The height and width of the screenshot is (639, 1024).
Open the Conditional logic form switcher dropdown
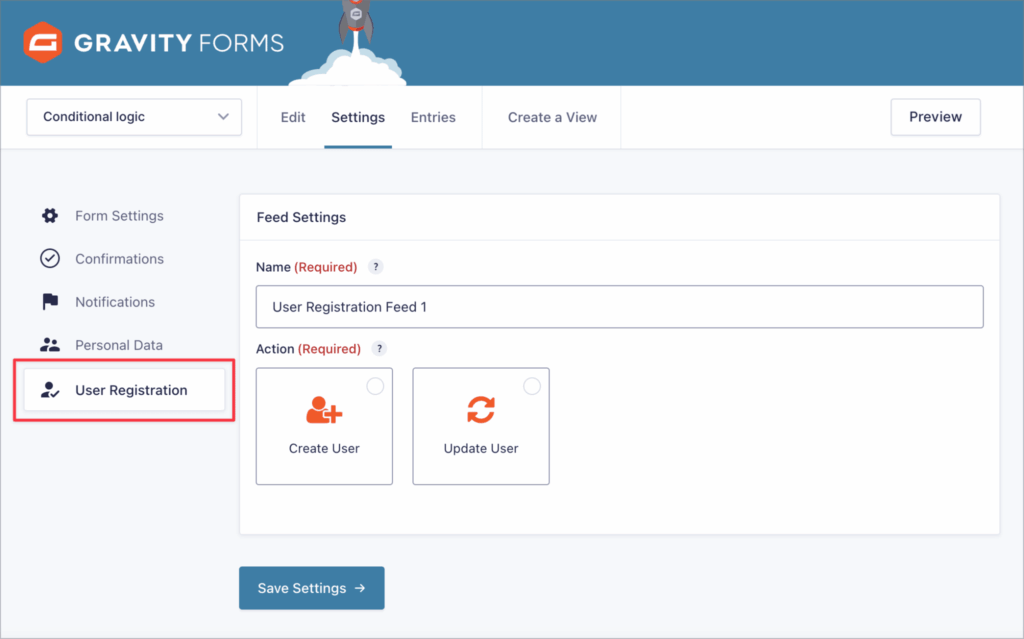[134, 117]
